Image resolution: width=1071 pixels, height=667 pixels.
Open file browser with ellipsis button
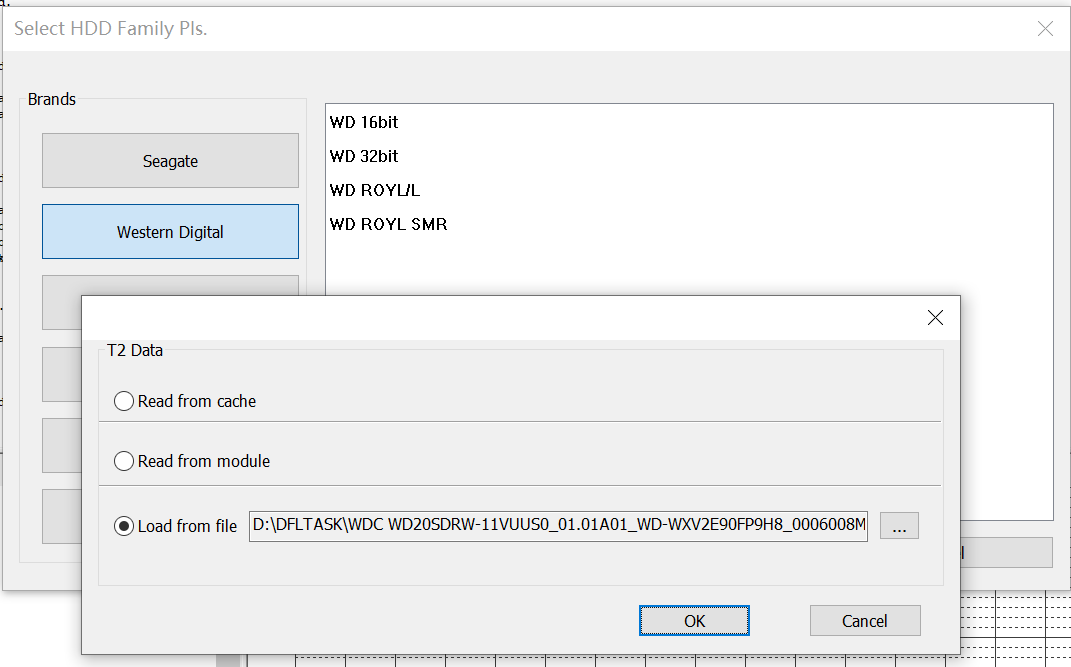[x=899, y=526]
